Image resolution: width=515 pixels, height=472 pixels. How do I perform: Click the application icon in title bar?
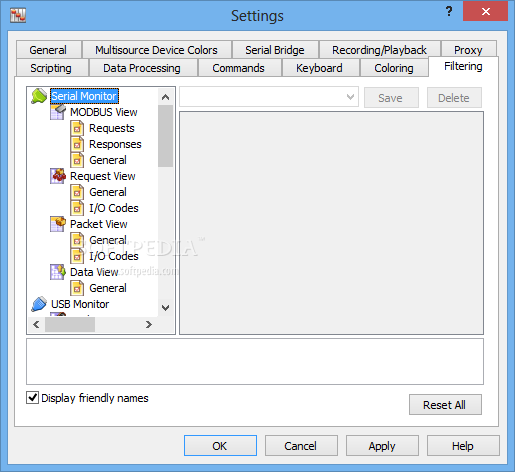tap(18, 16)
